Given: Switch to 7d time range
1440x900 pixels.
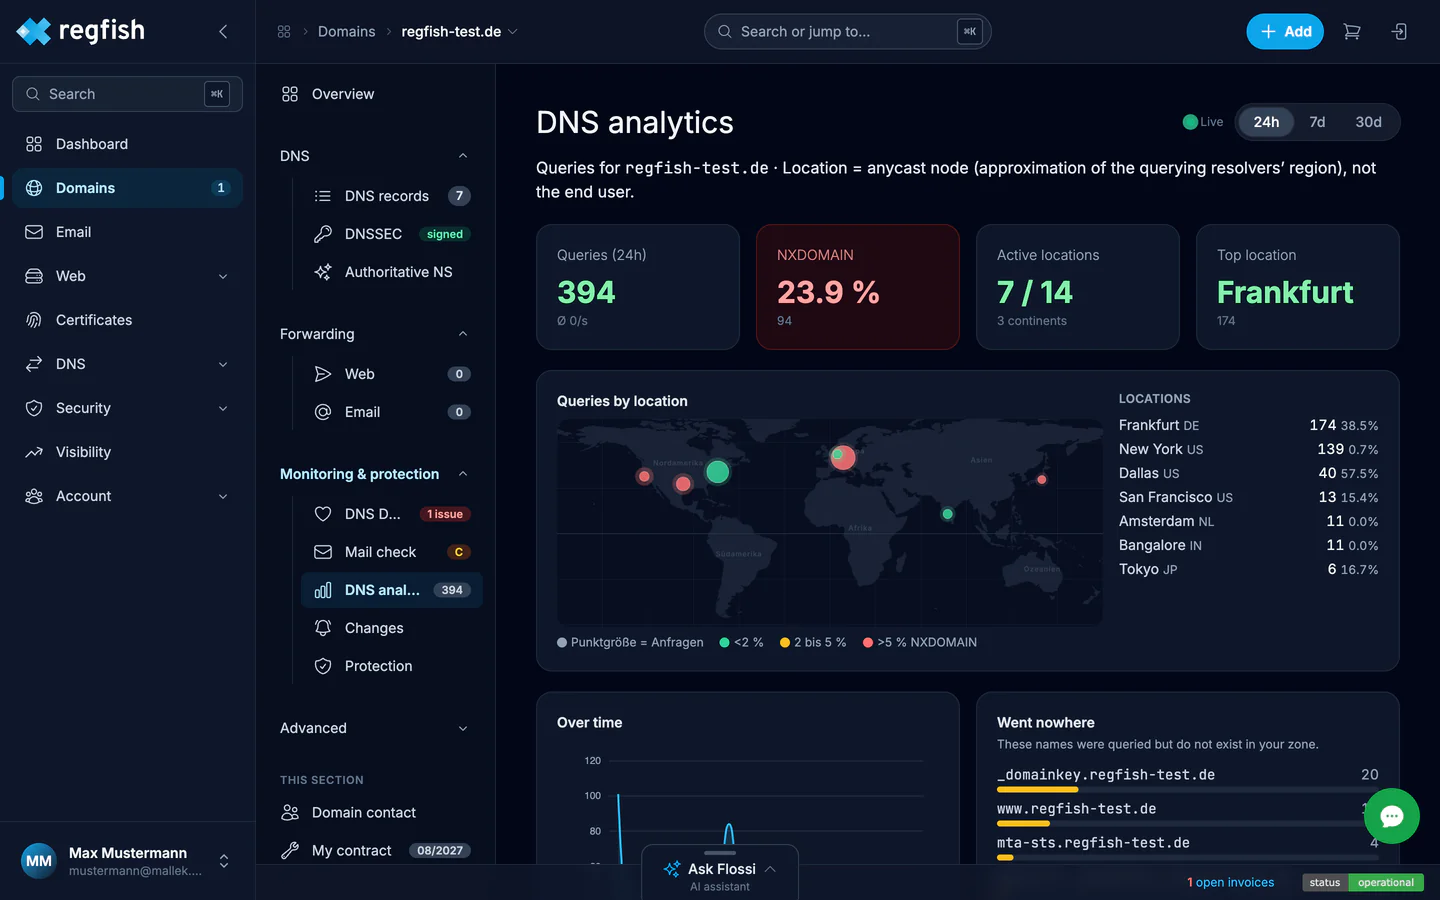Looking at the screenshot, I should coord(1317,122).
